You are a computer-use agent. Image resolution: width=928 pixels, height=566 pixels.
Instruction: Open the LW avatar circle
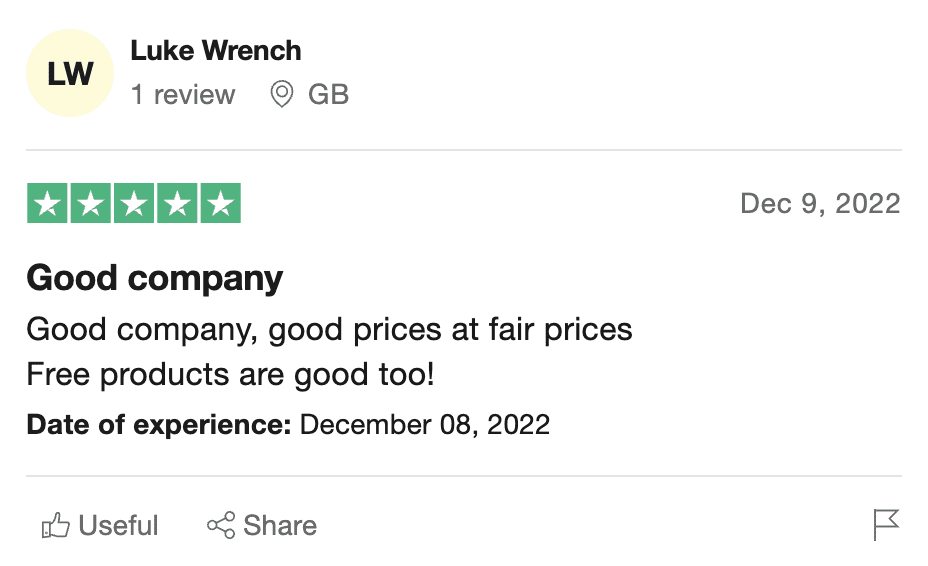coord(70,73)
